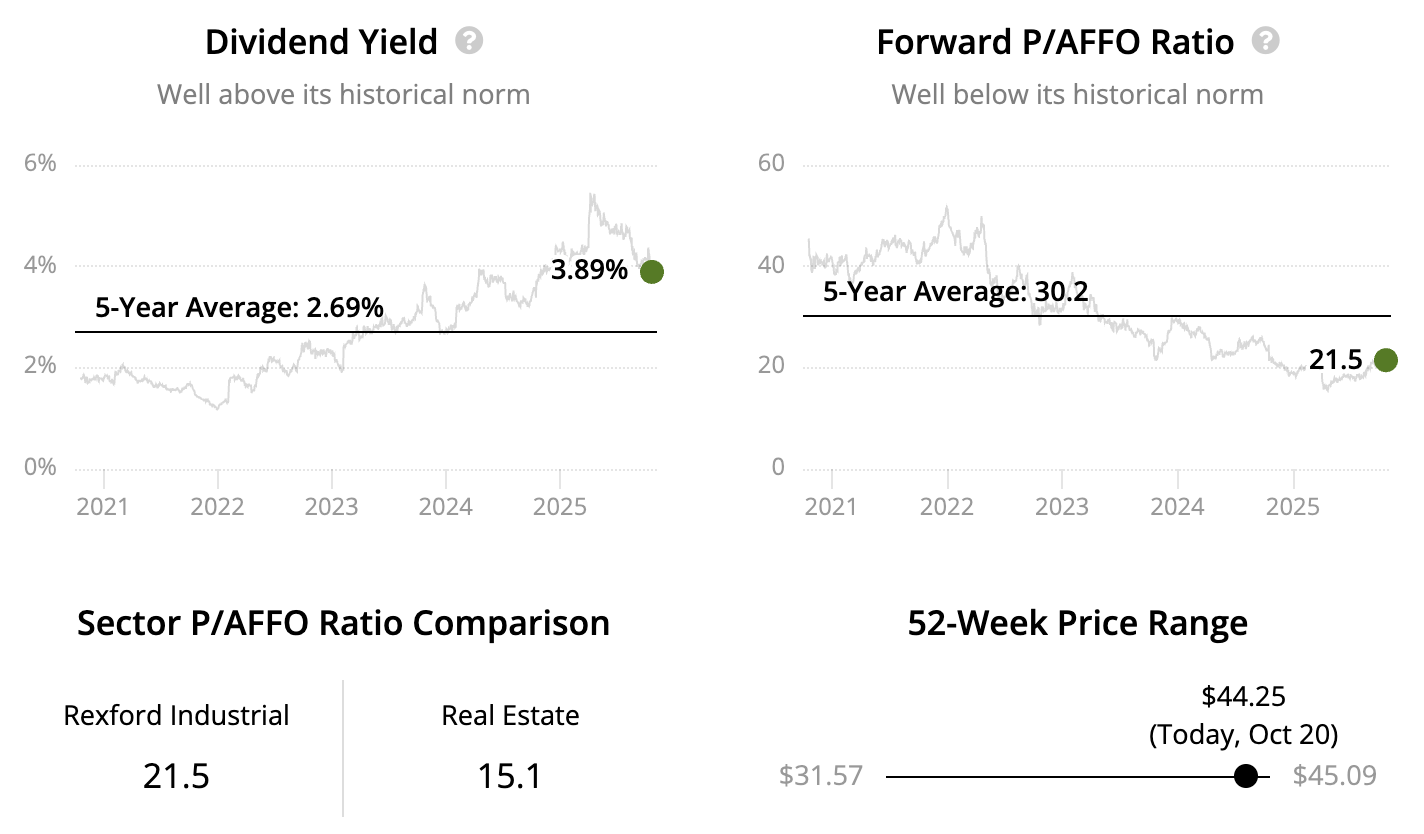Click the help icon beside Dividend Yield

[469, 41]
